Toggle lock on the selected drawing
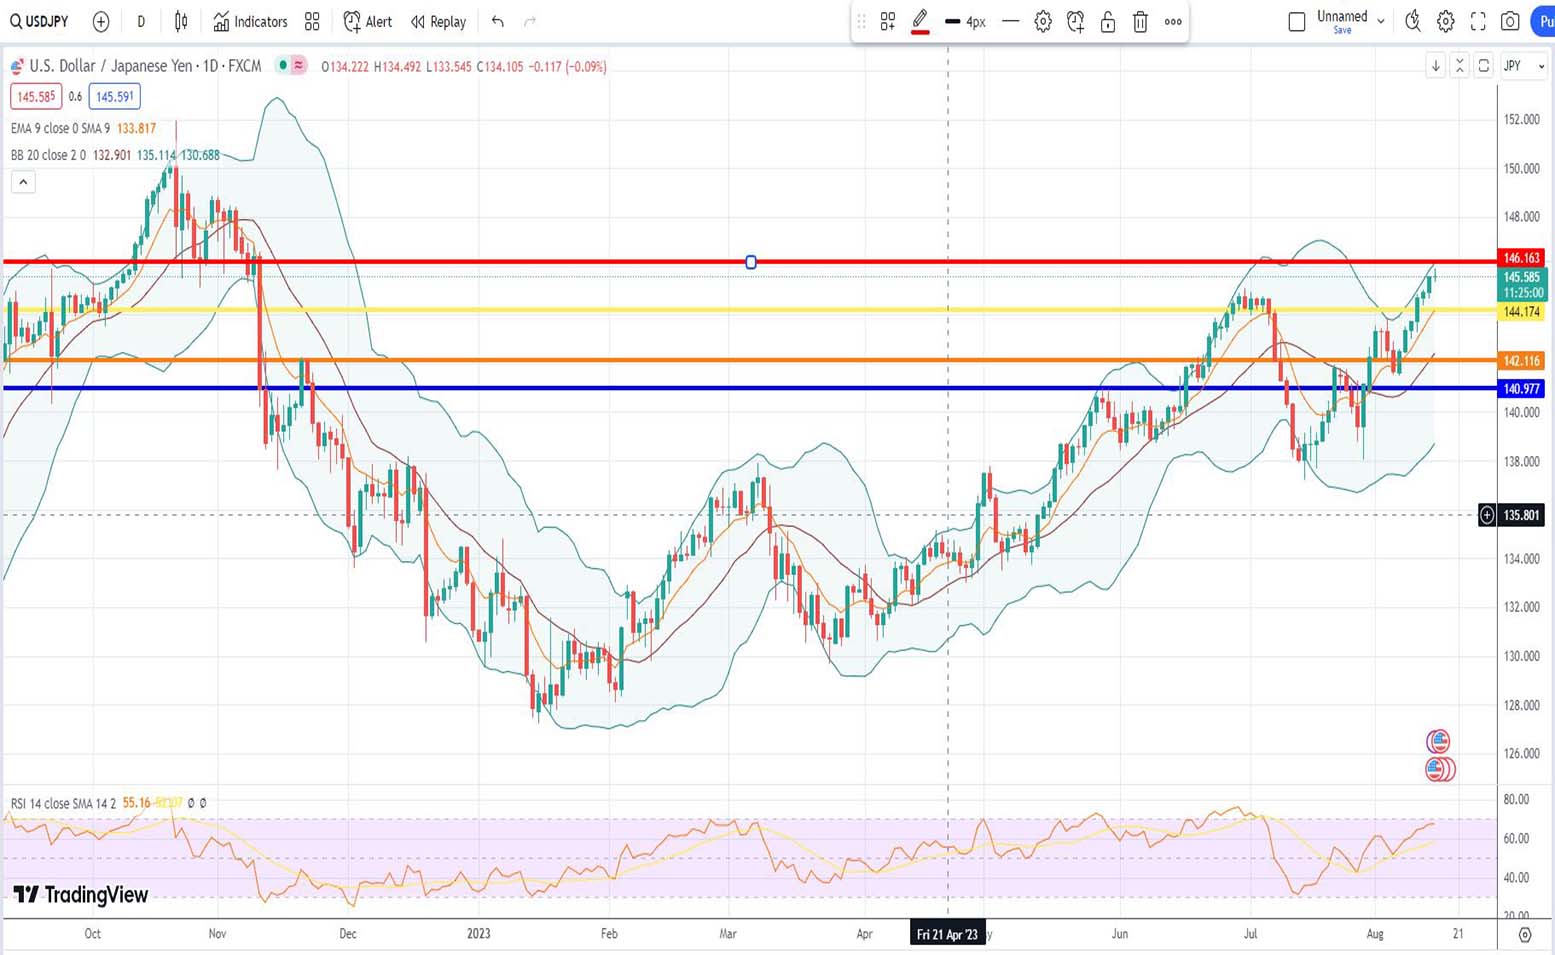 pos(1108,22)
